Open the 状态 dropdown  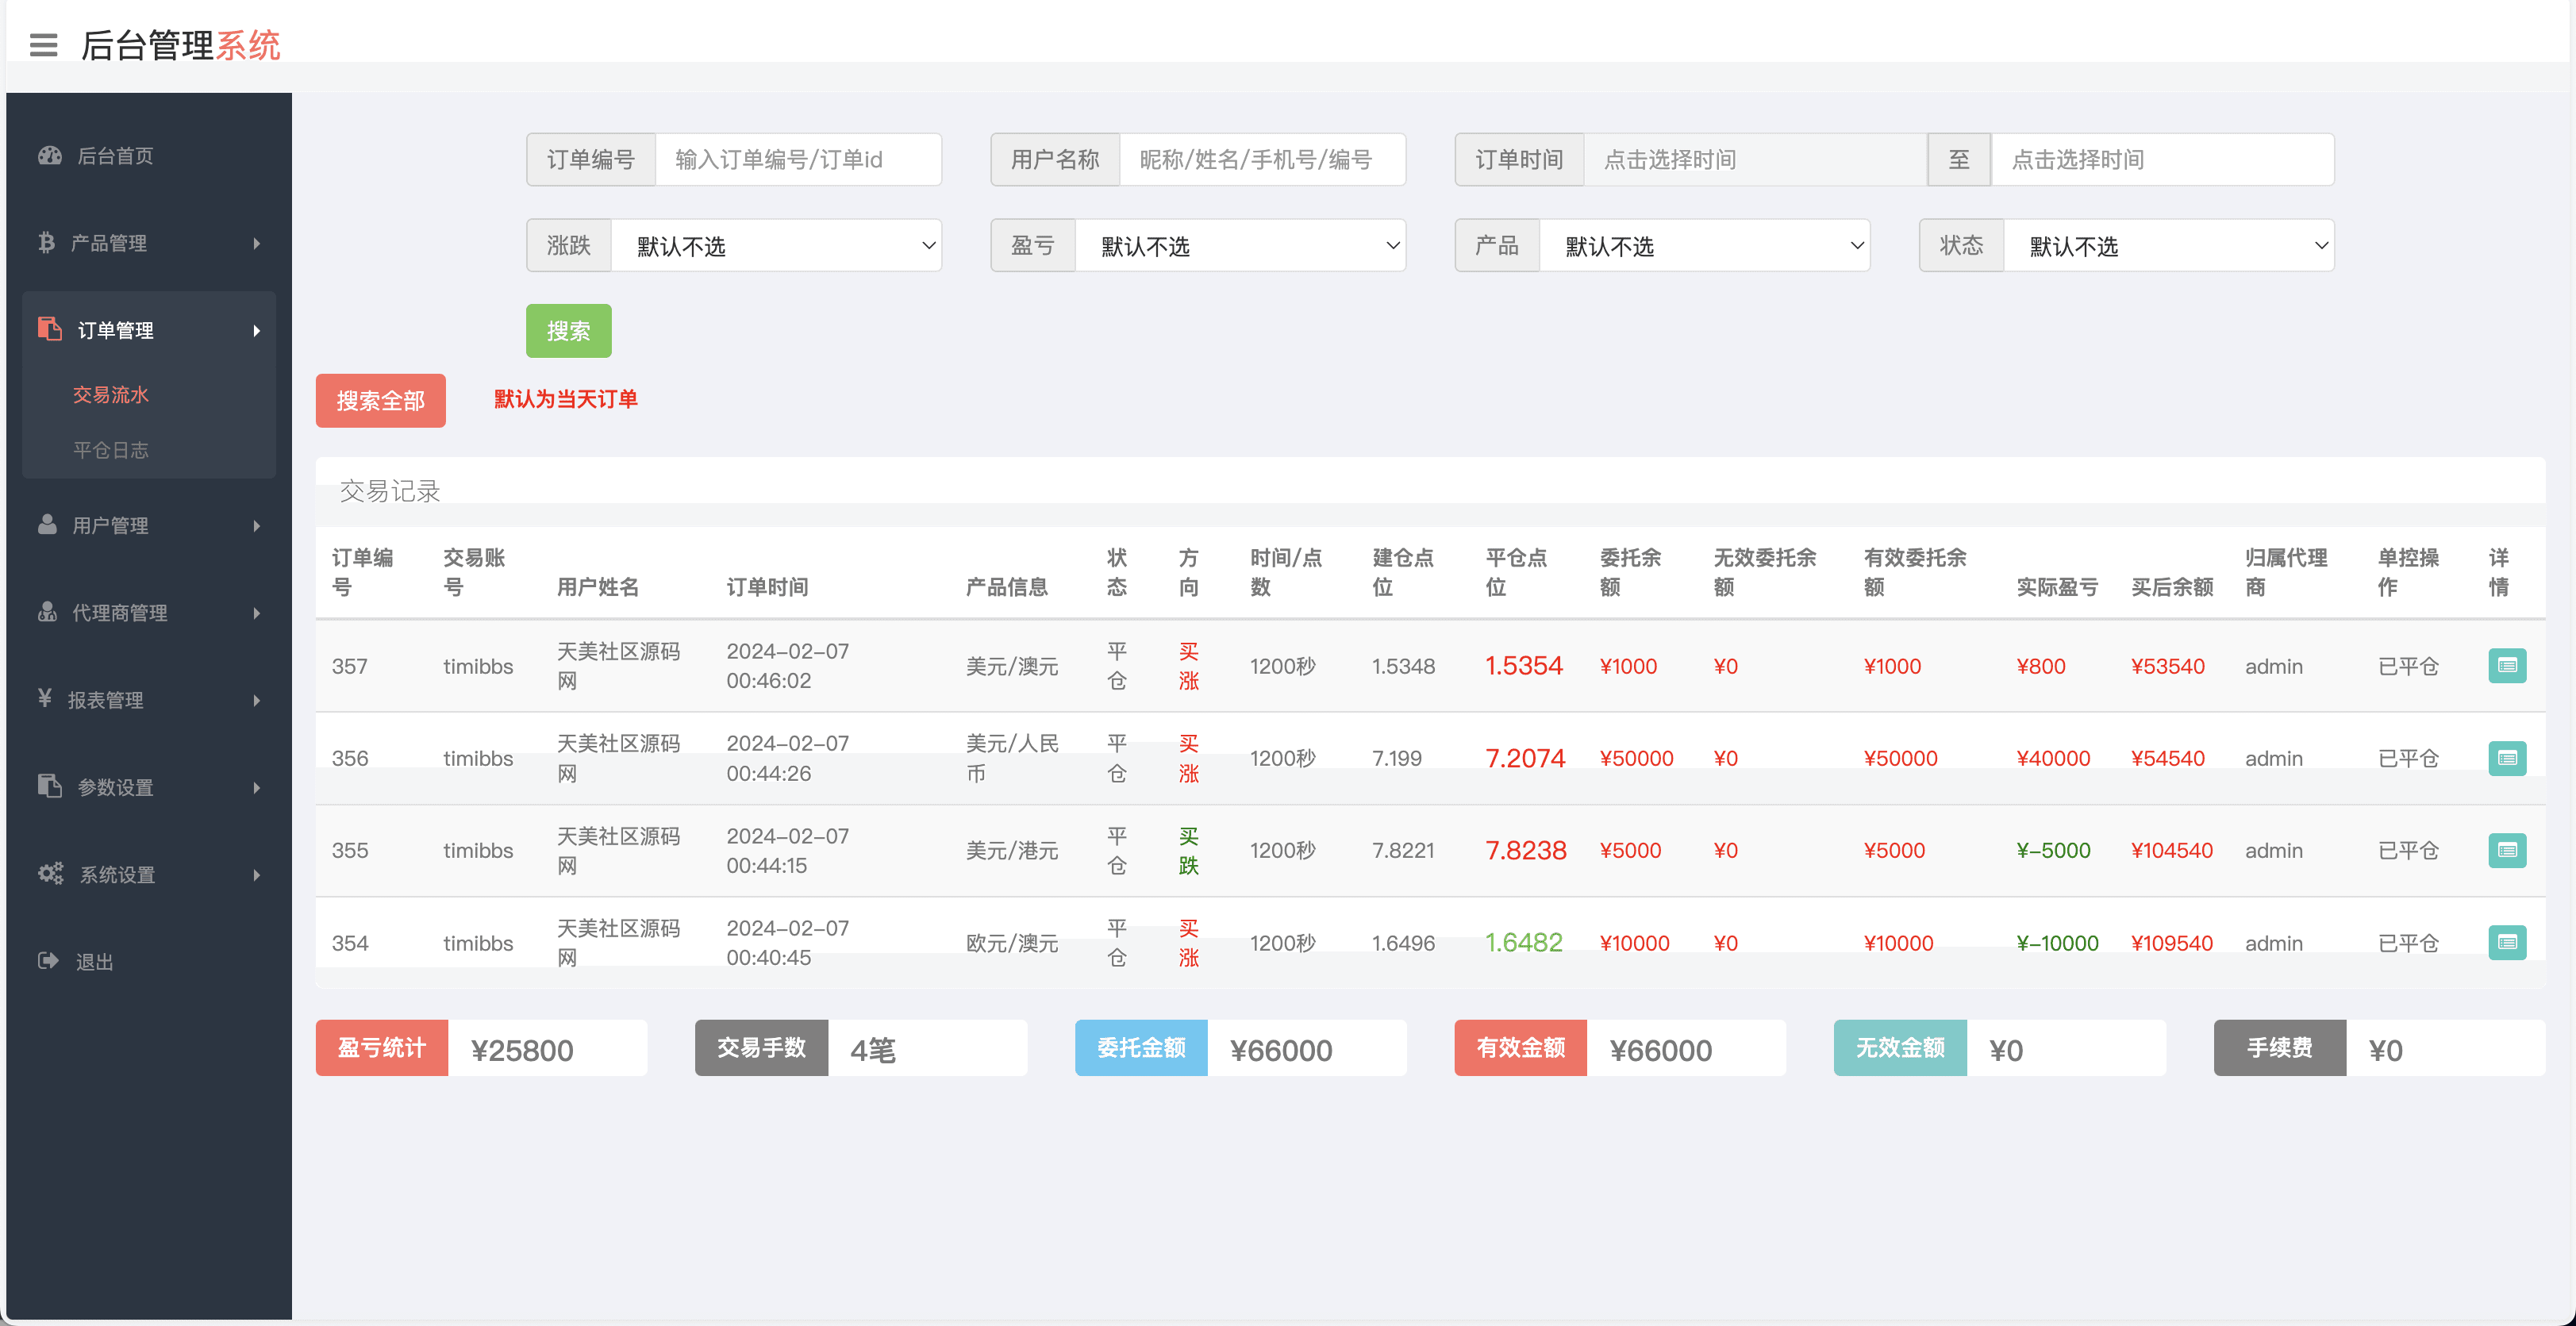point(2168,246)
